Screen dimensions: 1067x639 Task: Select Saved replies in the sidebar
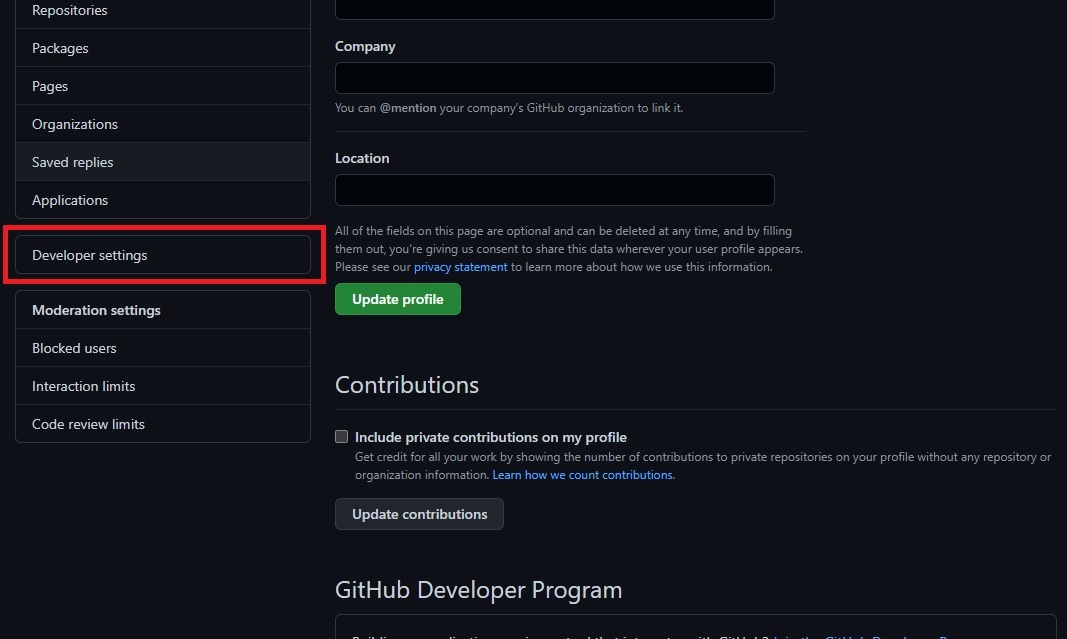[72, 162]
